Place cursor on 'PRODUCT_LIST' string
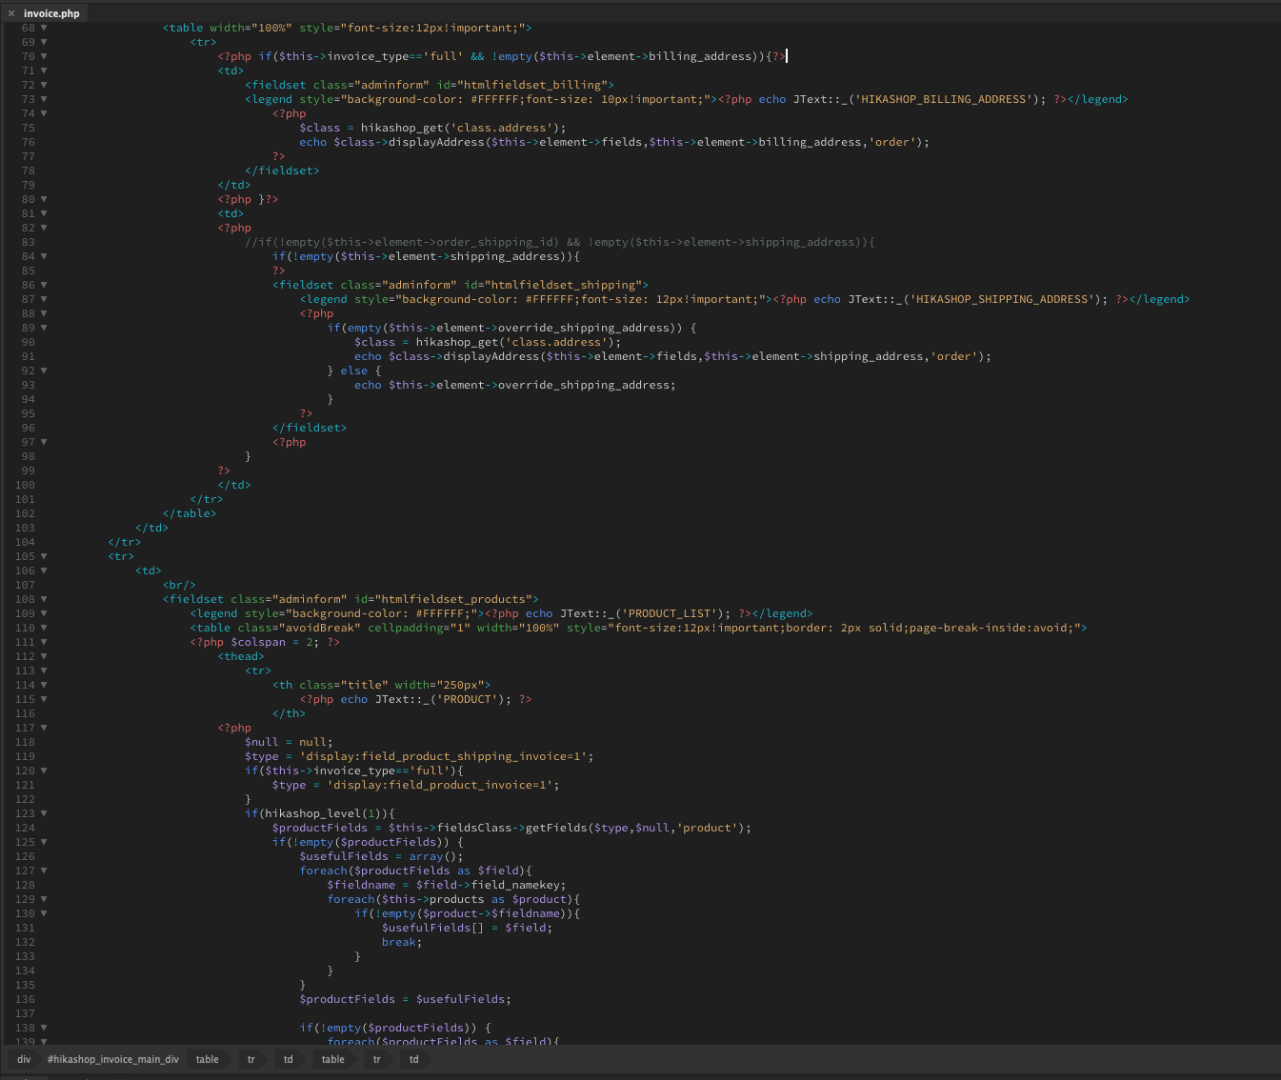The height and width of the screenshot is (1080, 1281). (669, 614)
